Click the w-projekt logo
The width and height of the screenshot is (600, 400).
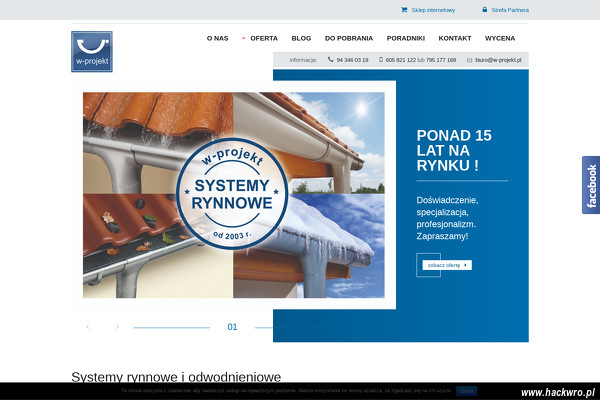92,52
